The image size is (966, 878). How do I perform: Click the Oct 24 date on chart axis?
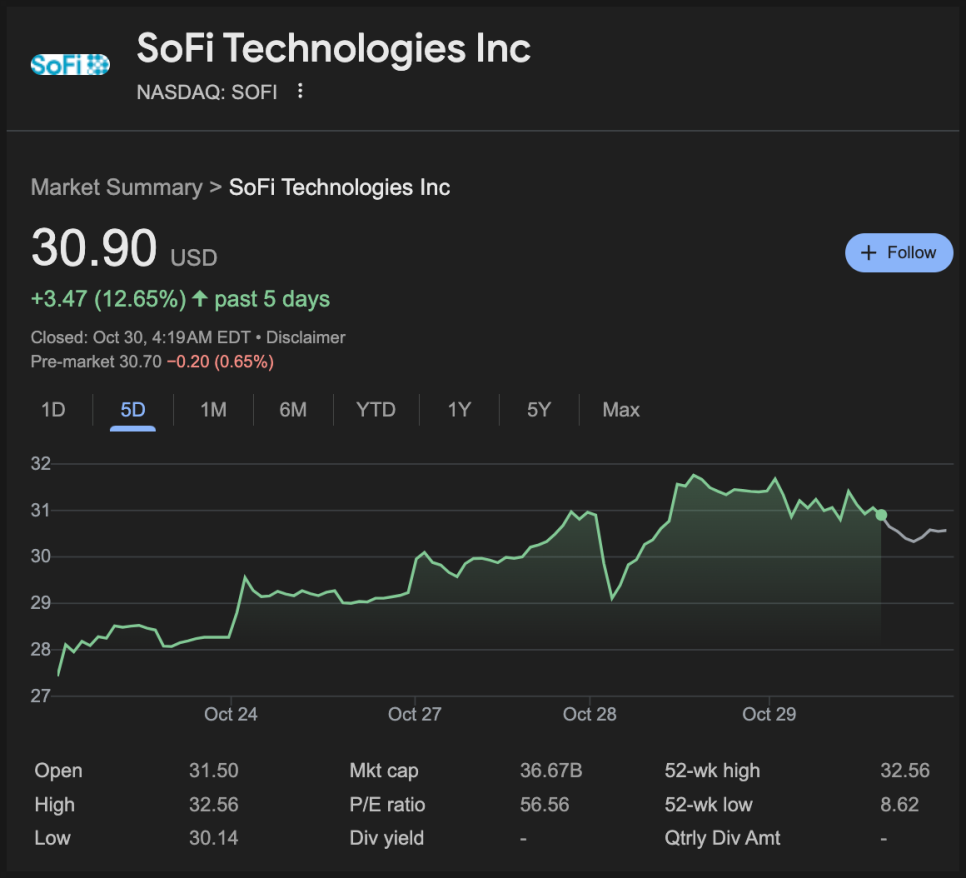pos(231,714)
